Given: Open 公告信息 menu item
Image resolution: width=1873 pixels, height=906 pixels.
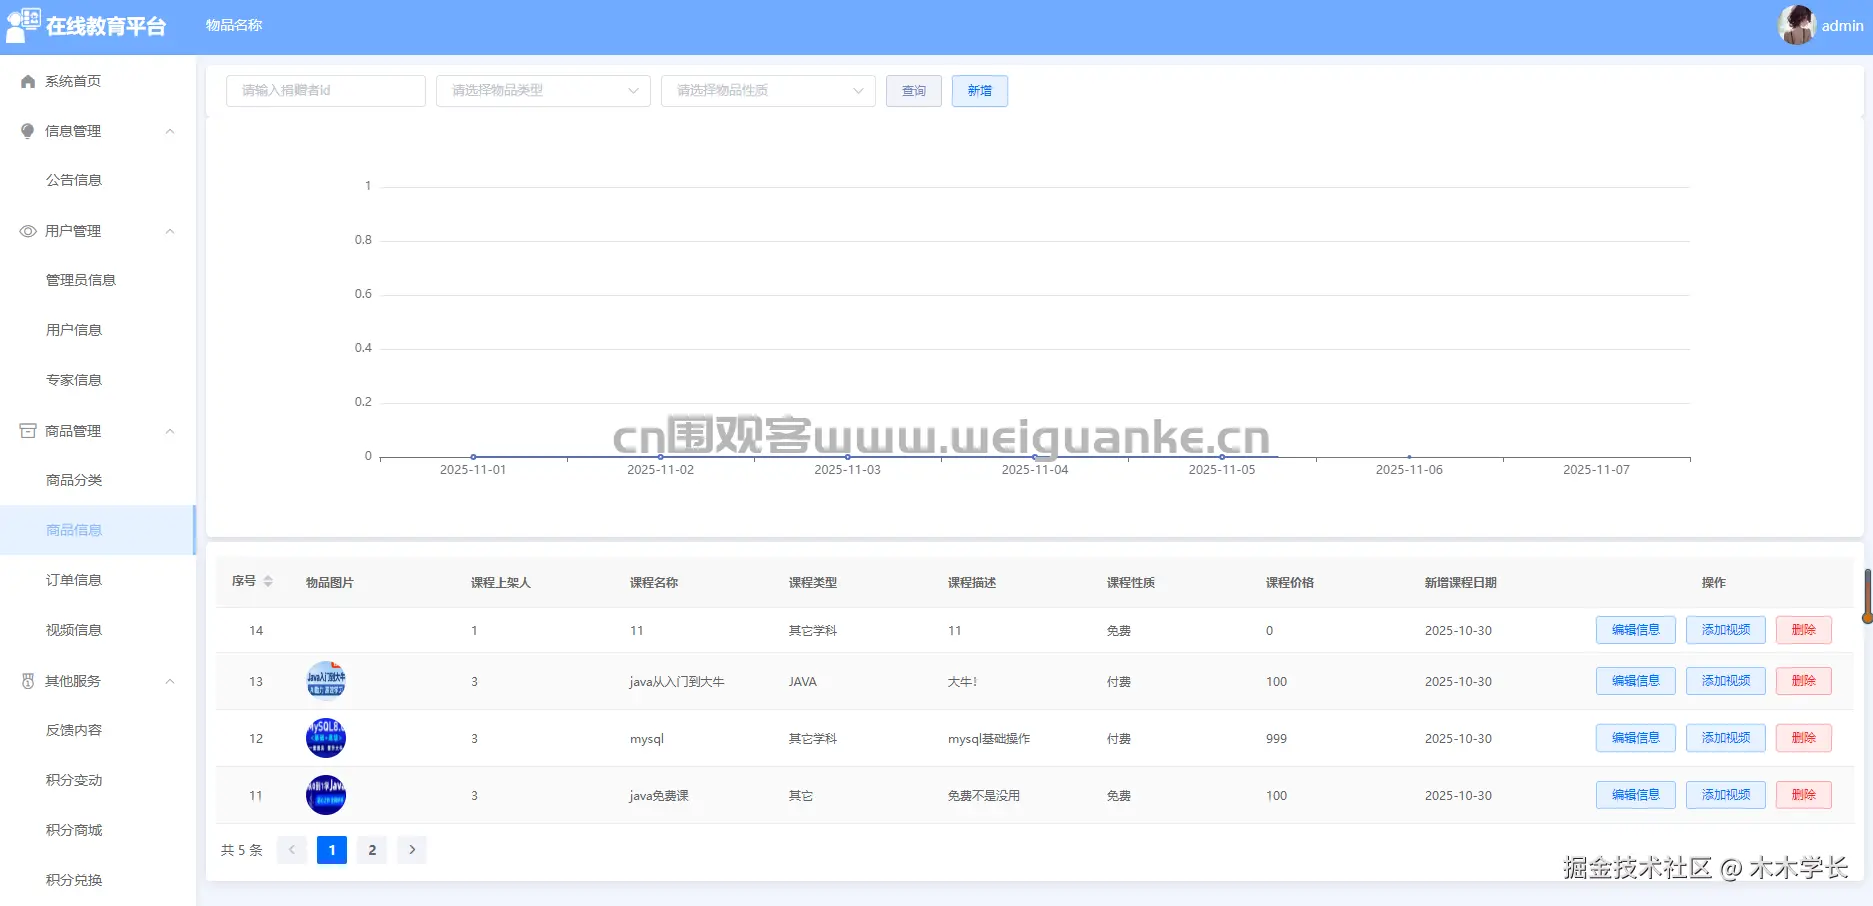Looking at the screenshot, I should 98,180.
